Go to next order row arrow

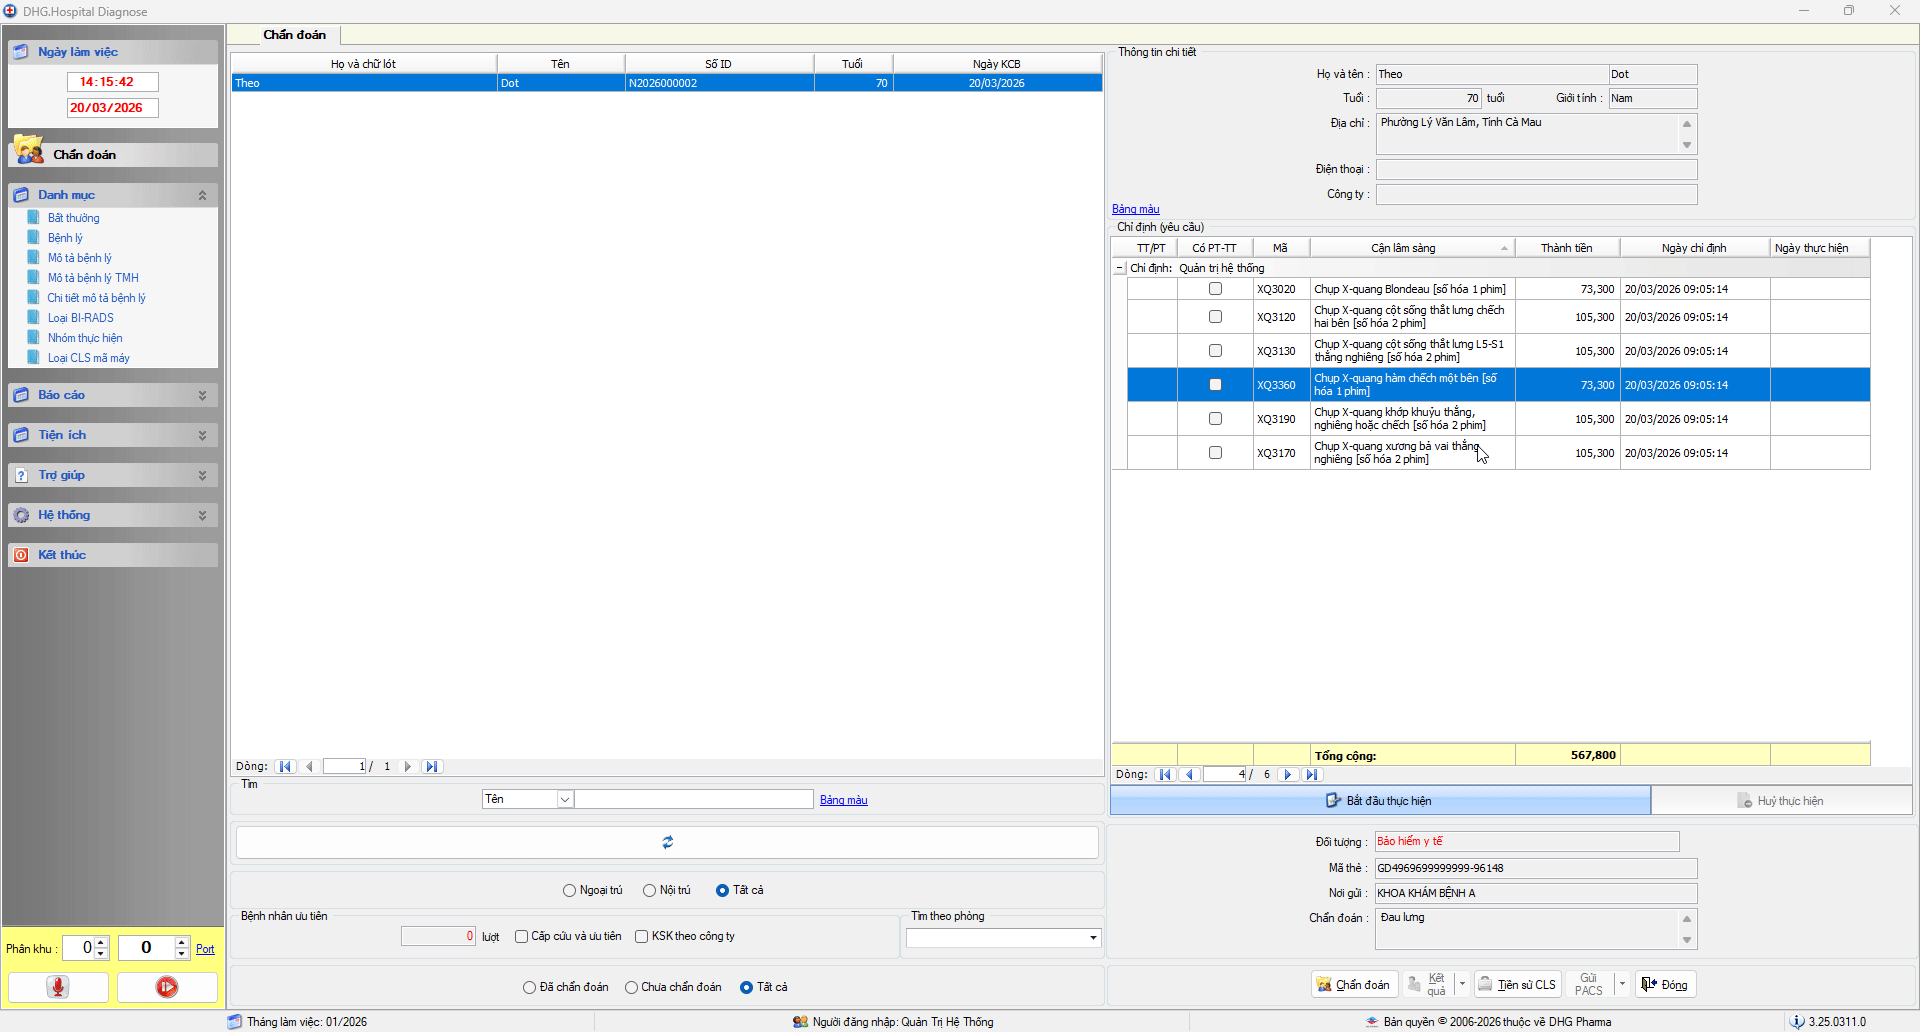pos(1288,775)
